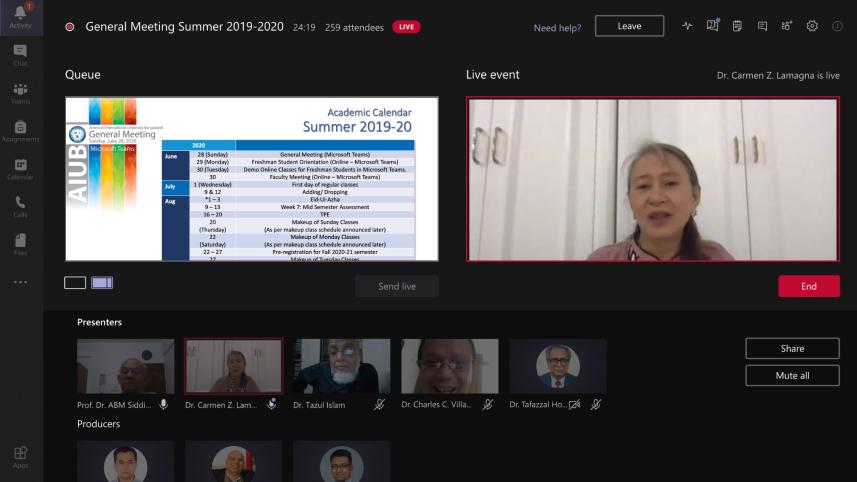
Task: Open the Files section in sidebar
Action: coord(21,244)
